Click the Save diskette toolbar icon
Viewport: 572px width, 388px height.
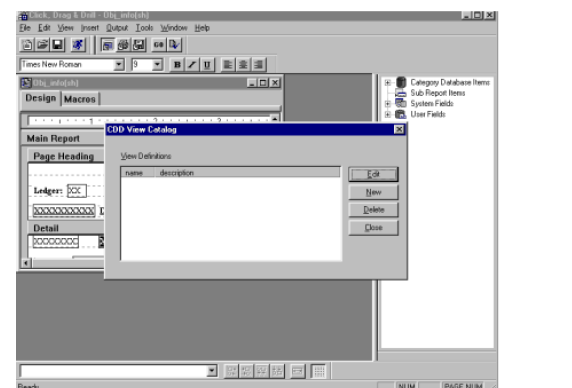(x=57, y=45)
